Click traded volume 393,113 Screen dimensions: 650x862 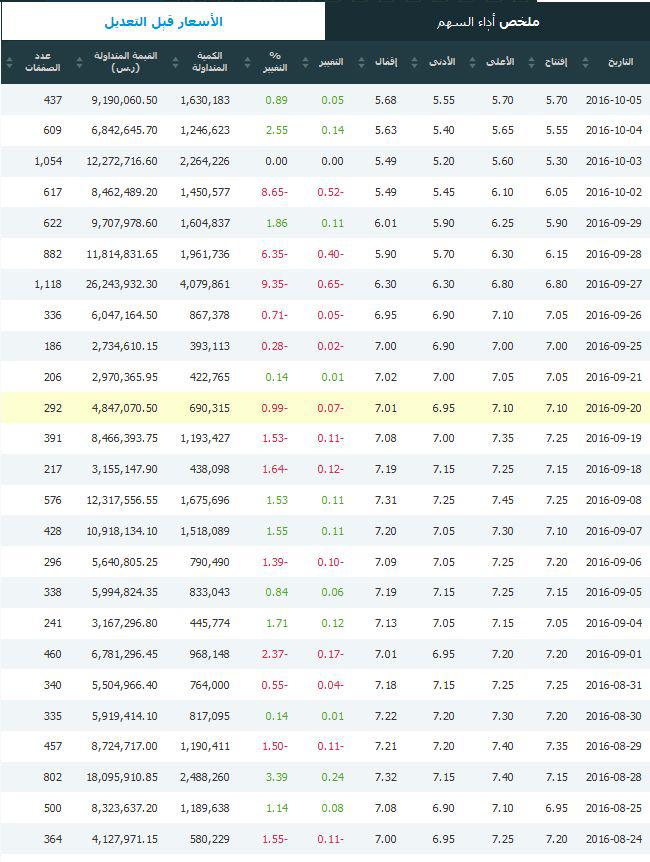point(210,346)
